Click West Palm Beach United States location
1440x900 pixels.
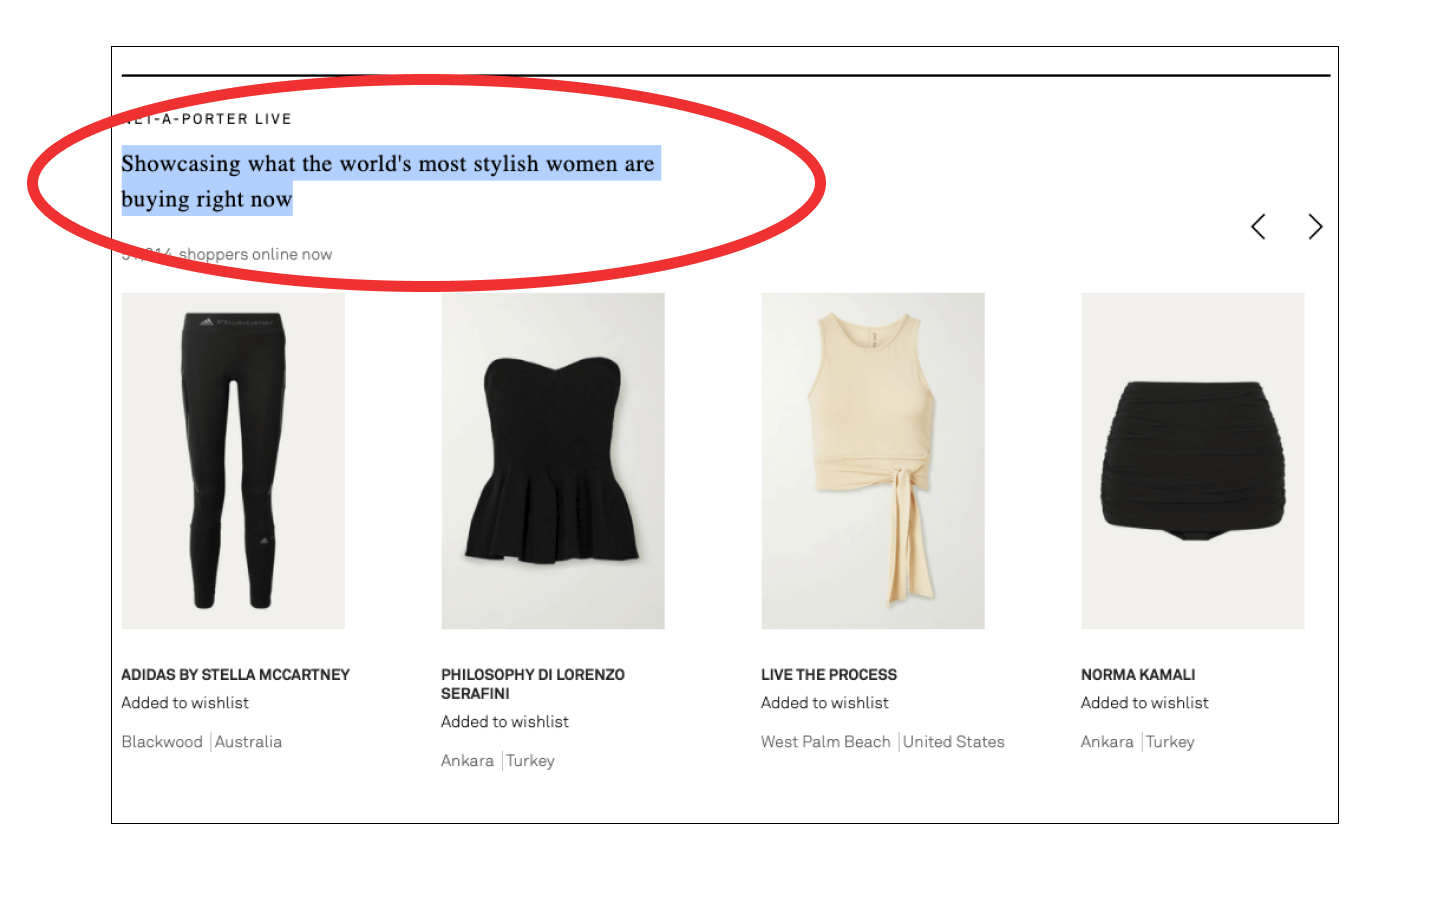[883, 742]
